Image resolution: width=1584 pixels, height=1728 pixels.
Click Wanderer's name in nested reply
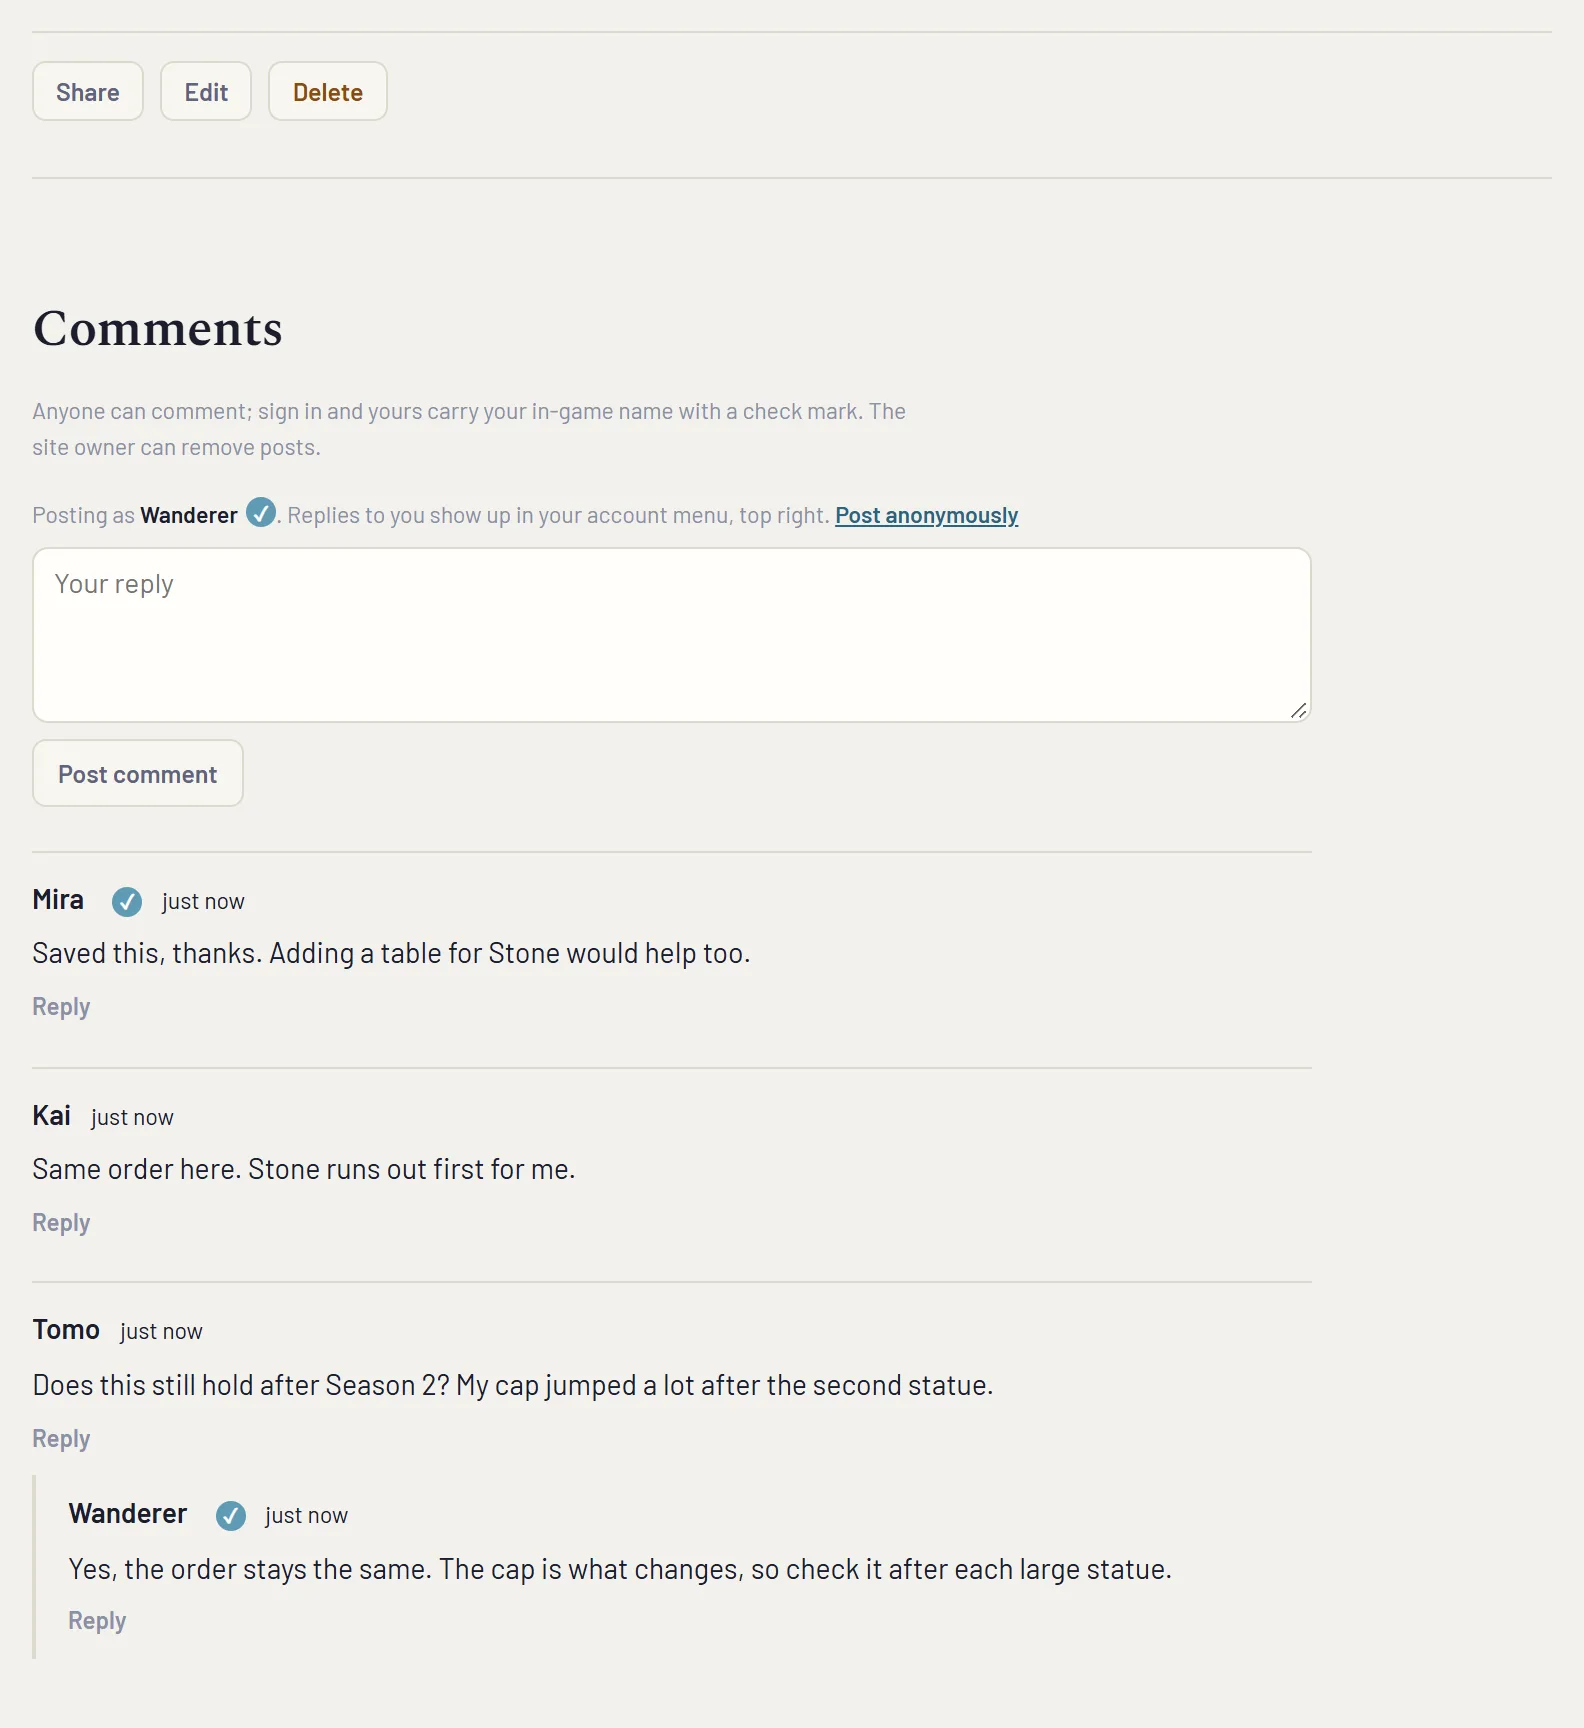[x=128, y=1514]
